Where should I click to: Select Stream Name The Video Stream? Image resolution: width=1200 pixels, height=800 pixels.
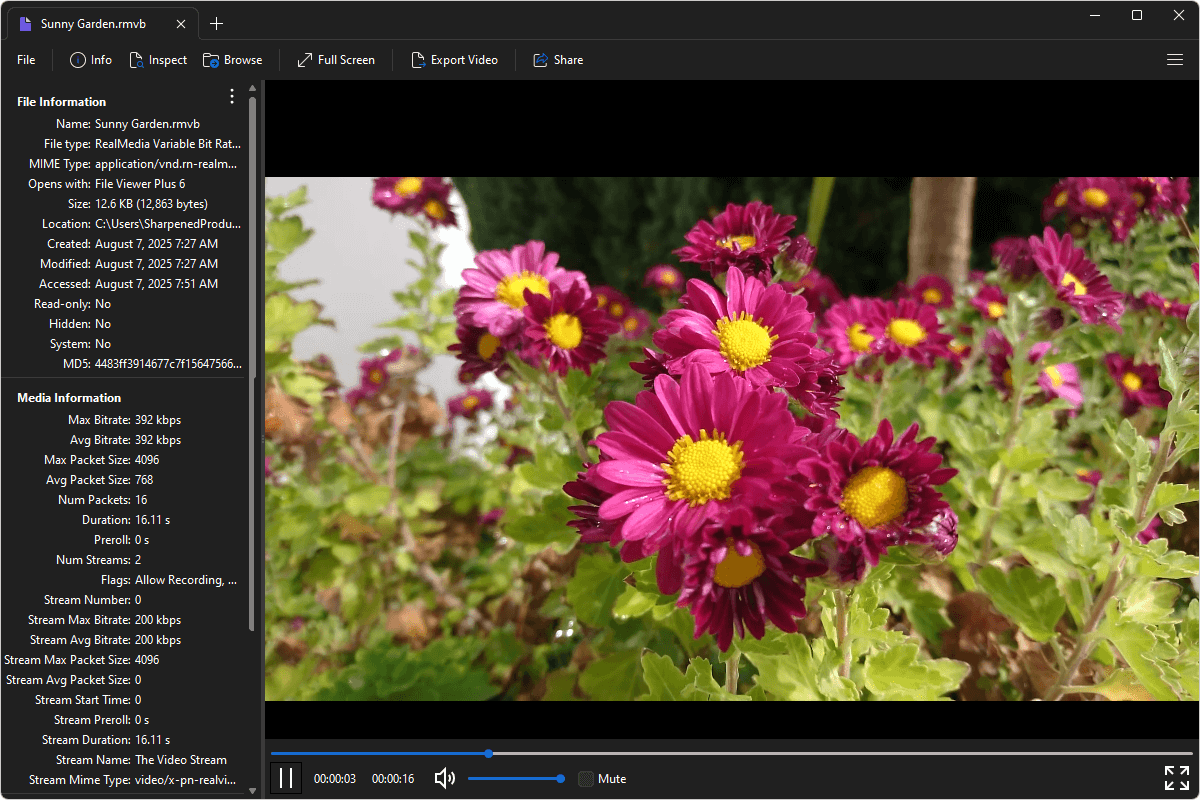(181, 760)
